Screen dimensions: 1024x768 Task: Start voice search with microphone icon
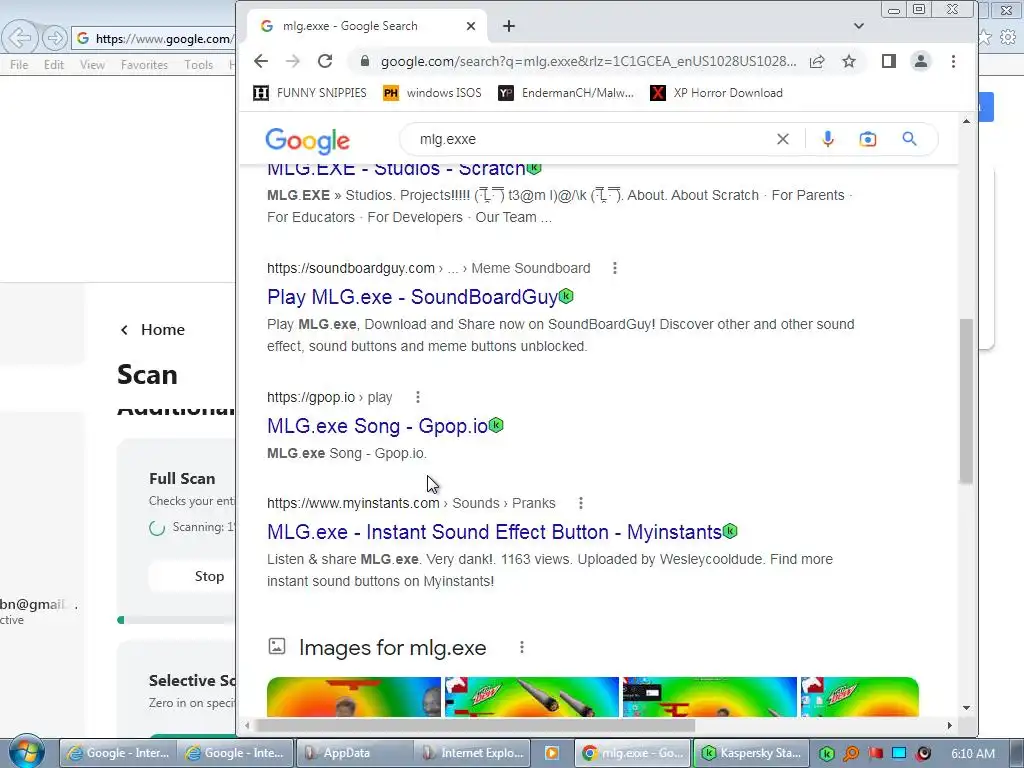coord(827,139)
